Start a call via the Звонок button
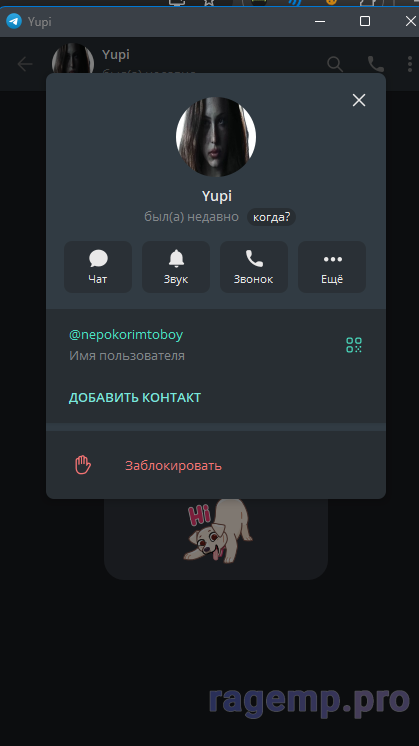The height and width of the screenshot is (746, 419). [x=253, y=267]
